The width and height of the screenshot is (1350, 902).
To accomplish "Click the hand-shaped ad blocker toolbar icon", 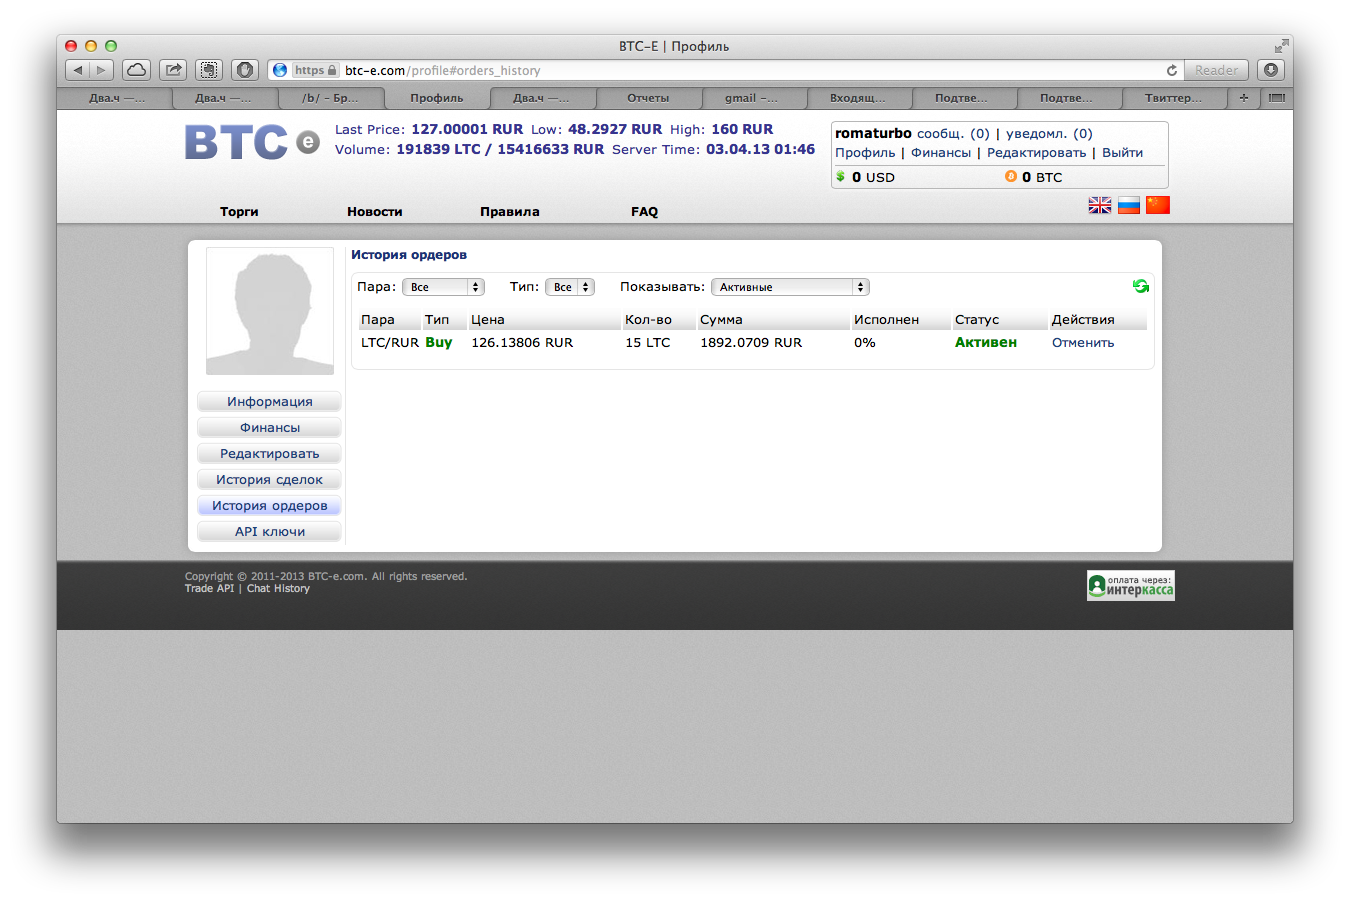I will point(245,70).
